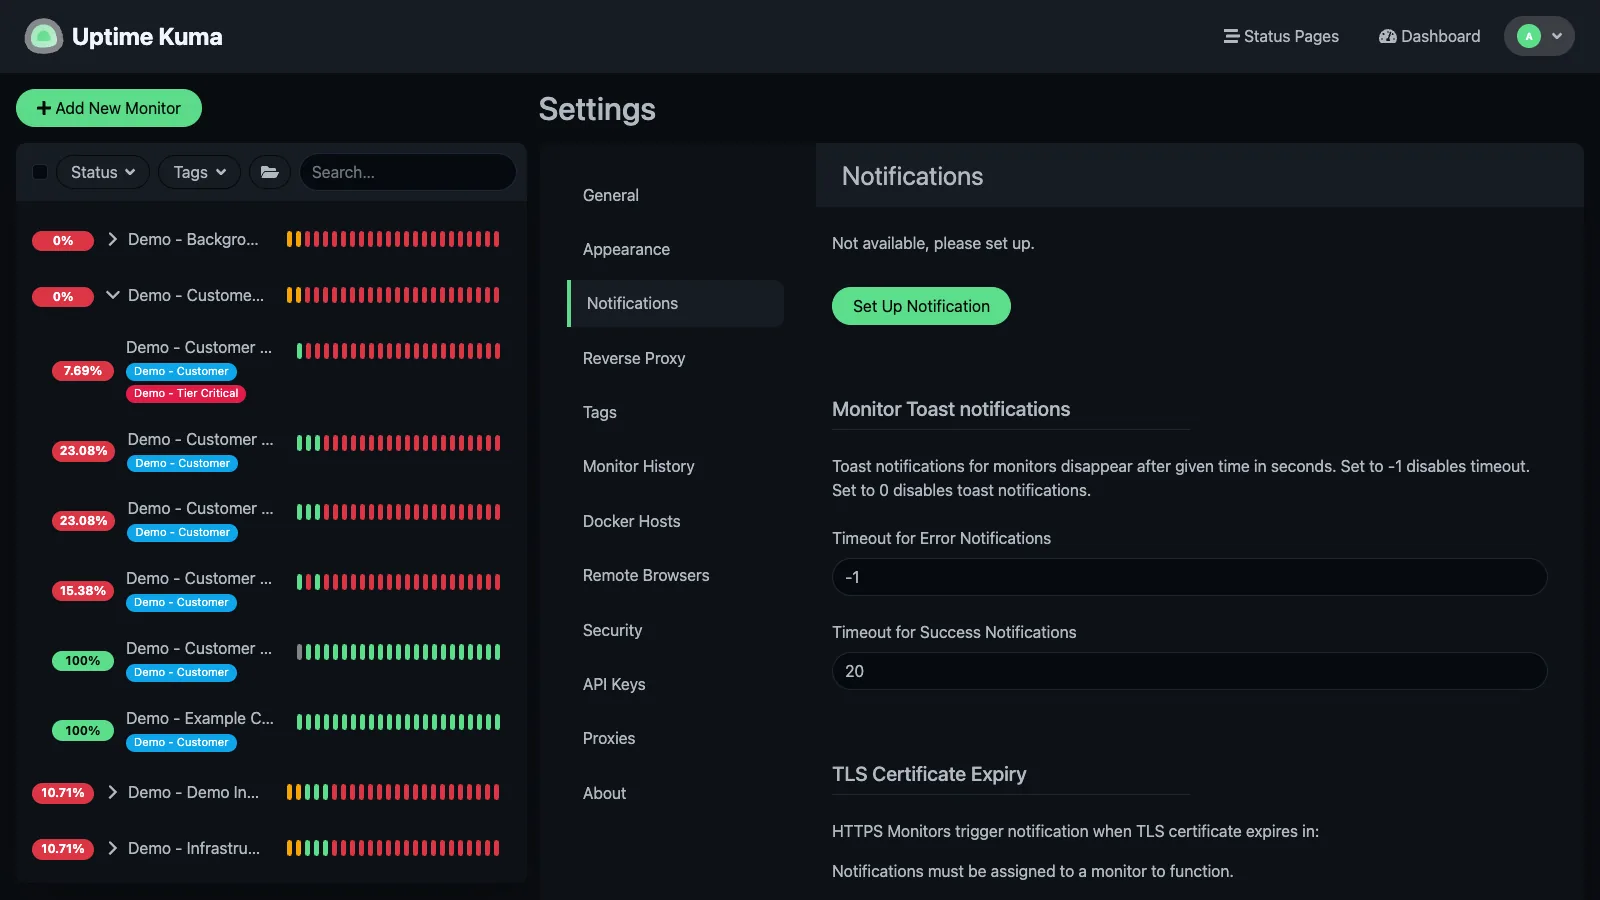
Task: Click the 15.38% uptime badge
Action: (82, 591)
